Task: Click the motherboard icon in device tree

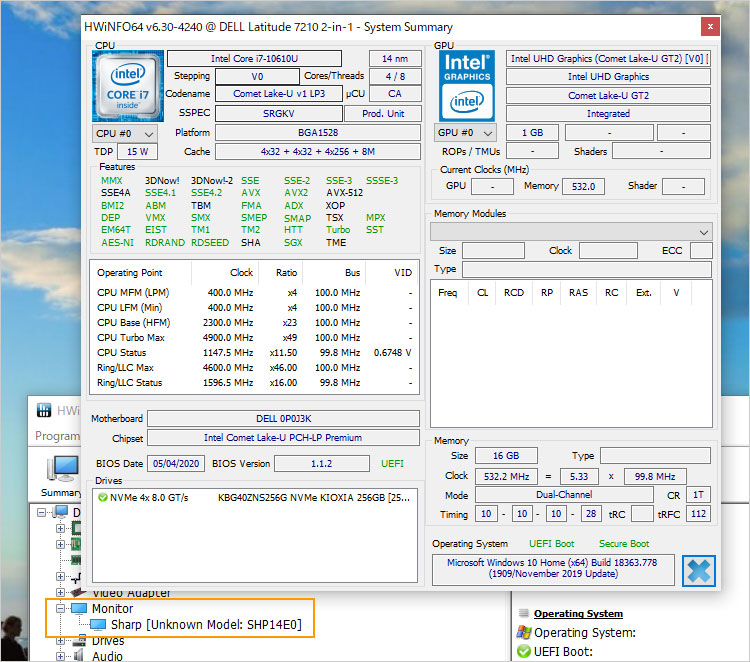Action: click(76, 544)
